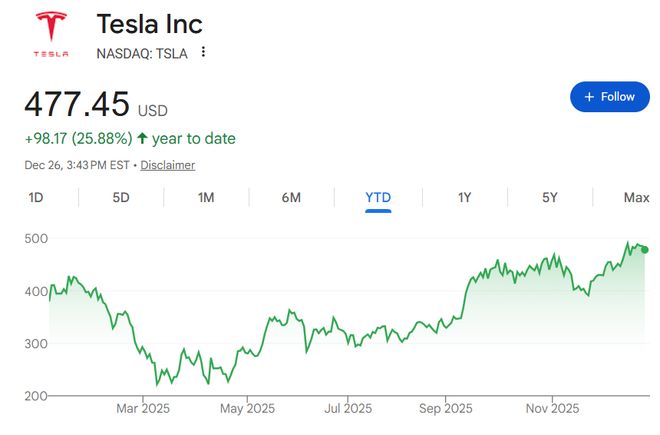The width and height of the screenshot is (660, 435).
Task: Switch chart to 1Y range
Action: click(464, 197)
